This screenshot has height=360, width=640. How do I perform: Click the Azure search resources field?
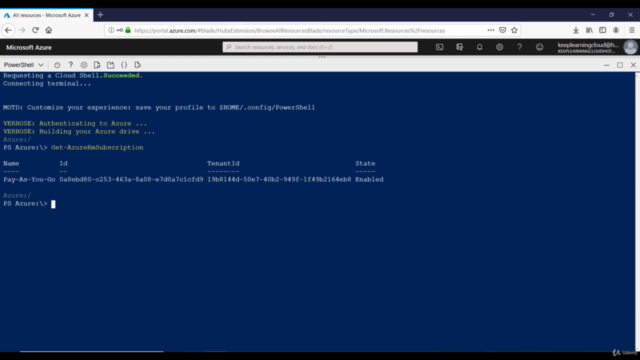[320, 47]
